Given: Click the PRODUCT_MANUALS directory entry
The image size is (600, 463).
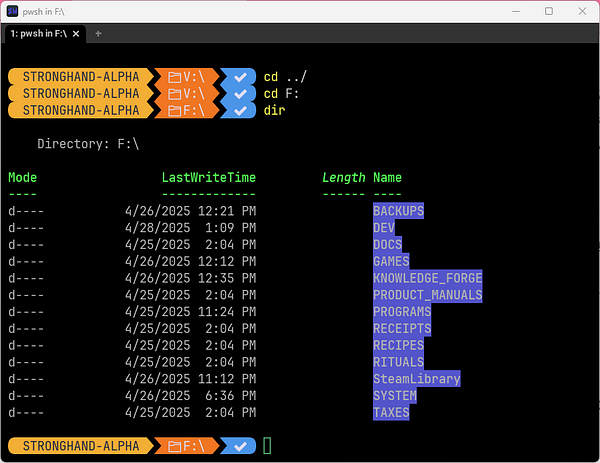Looking at the screenshot, I should (x=427, y=295).
